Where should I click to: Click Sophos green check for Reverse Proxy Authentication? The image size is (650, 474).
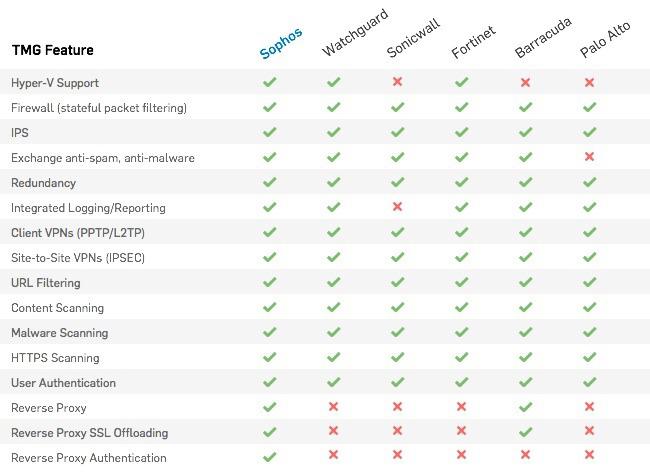pyautogui.click(x=269, y=457)
